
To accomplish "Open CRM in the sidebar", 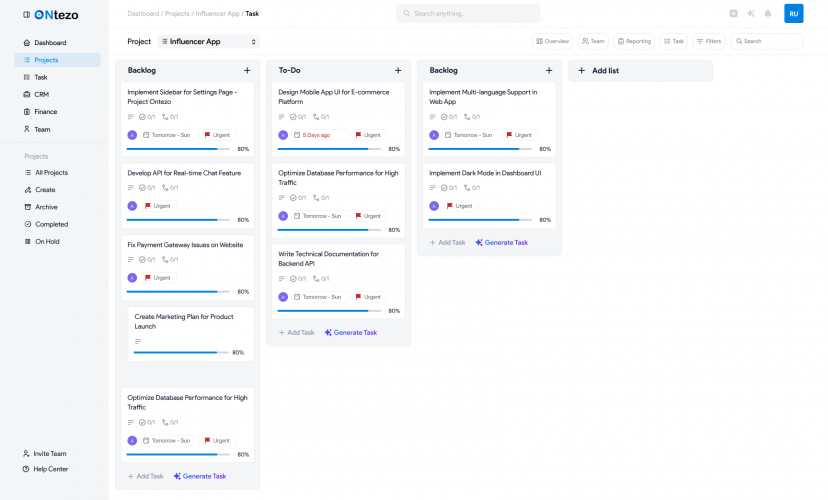I will [41, 94].
